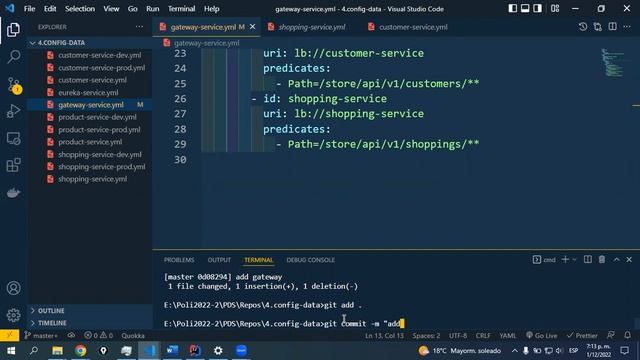
Task: Expand the OUTLINE section
Action: pos(90,311)
